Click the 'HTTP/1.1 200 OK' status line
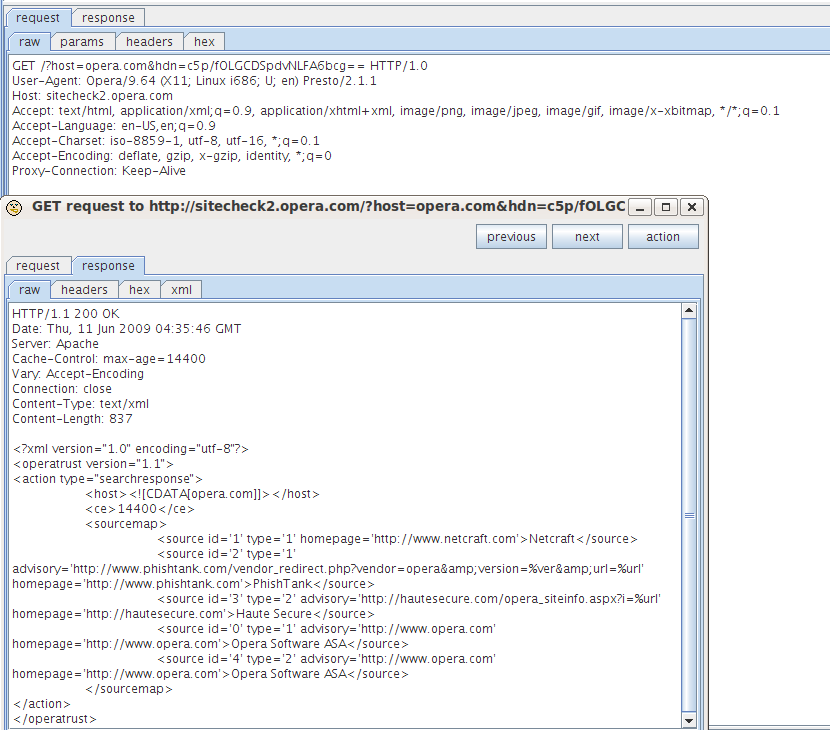Viewport: 830px width, 730px height. coord(66,313)
